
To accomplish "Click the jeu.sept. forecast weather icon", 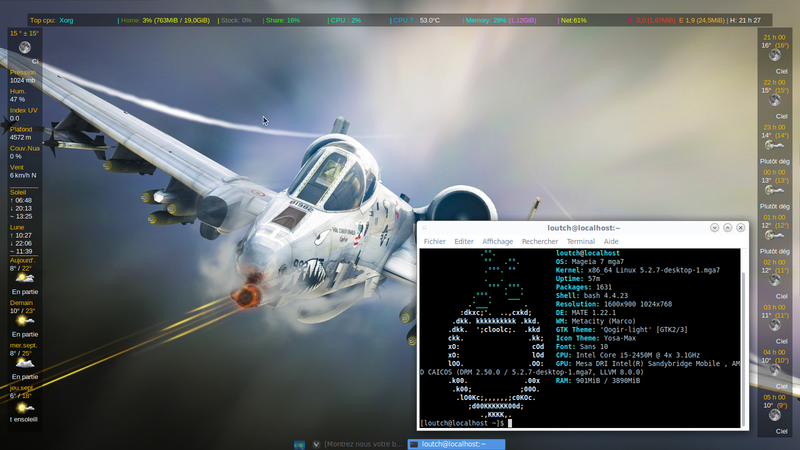I will [24, 407].
